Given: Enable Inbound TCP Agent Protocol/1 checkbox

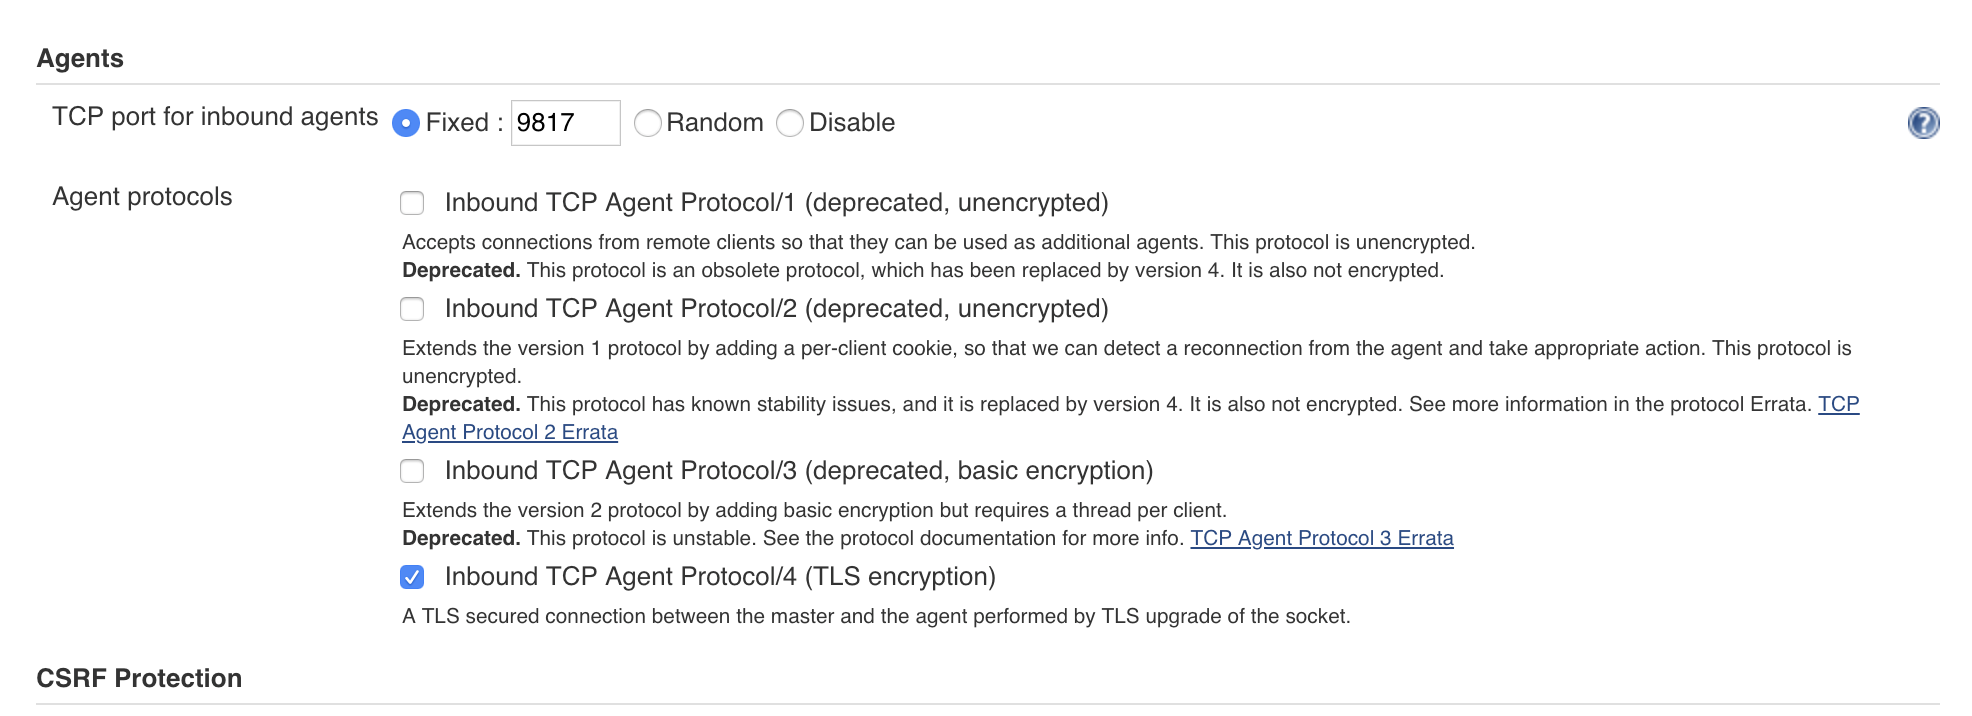Looking at the screenshot, I should 412,203.
